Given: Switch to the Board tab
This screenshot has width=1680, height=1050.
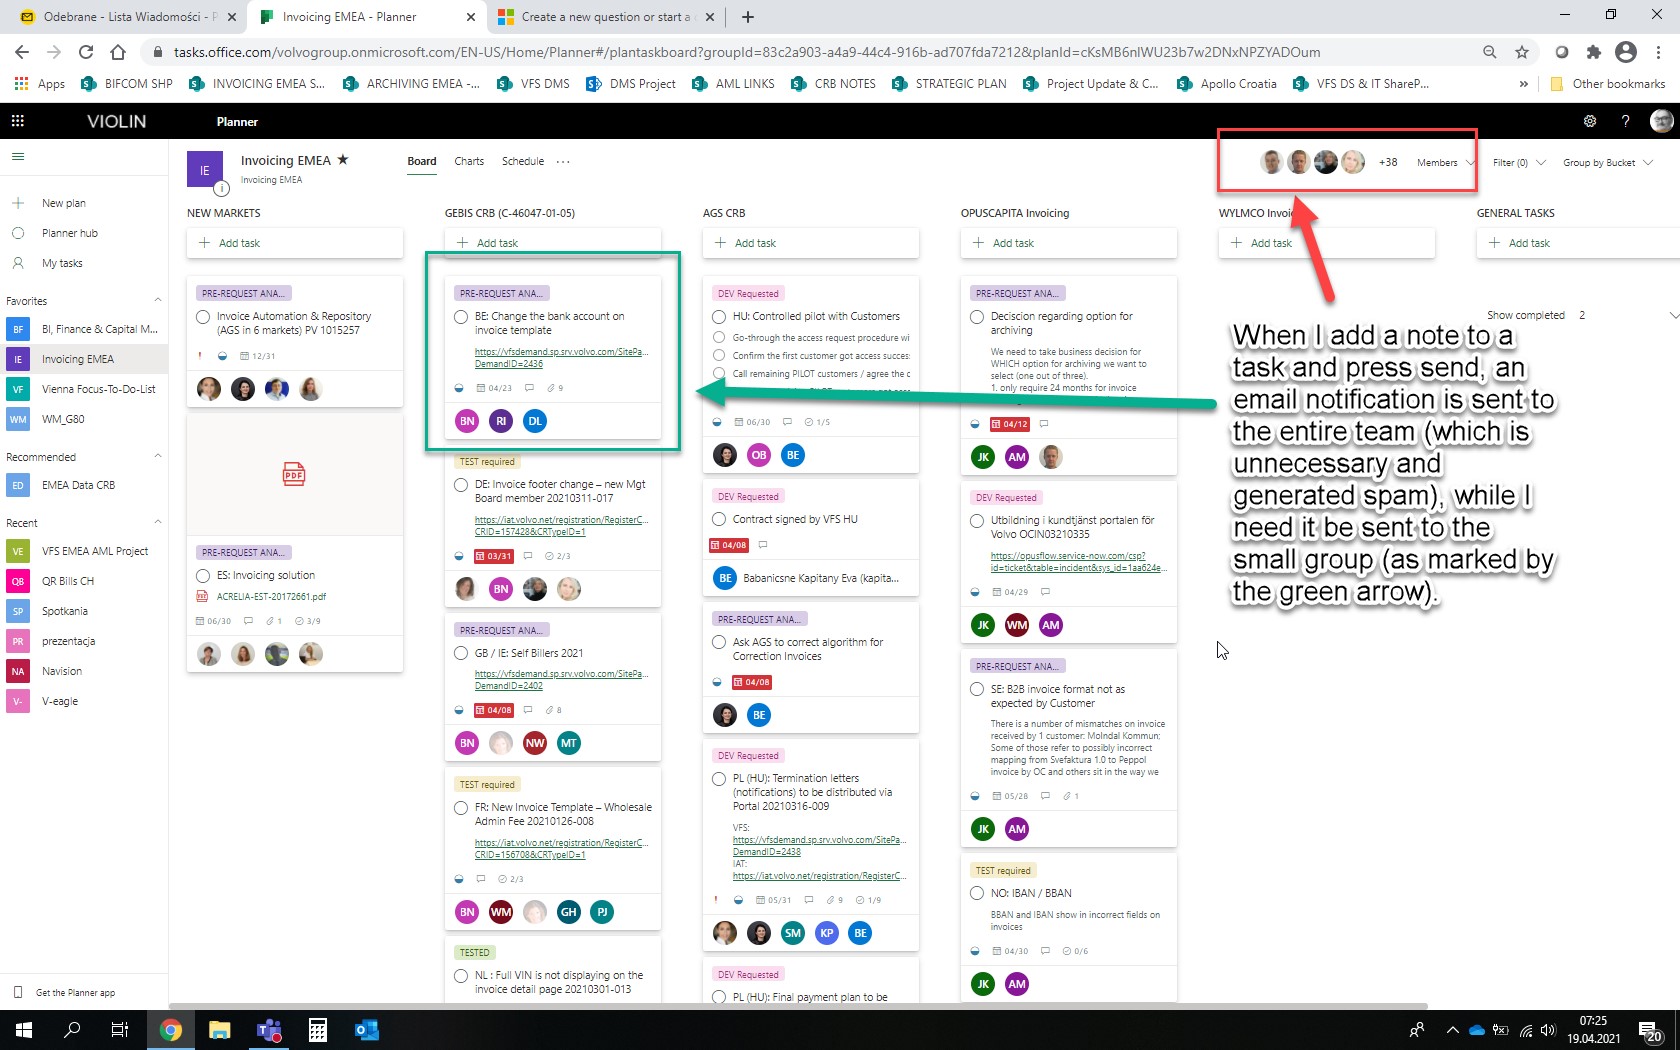Looking at the screenshot, I should click(422, 161).
